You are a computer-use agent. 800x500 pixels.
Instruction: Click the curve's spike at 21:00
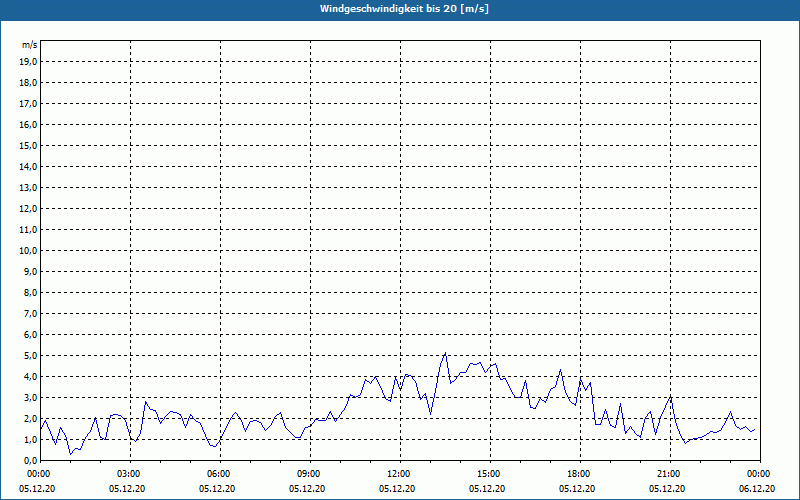click(671, 396)
